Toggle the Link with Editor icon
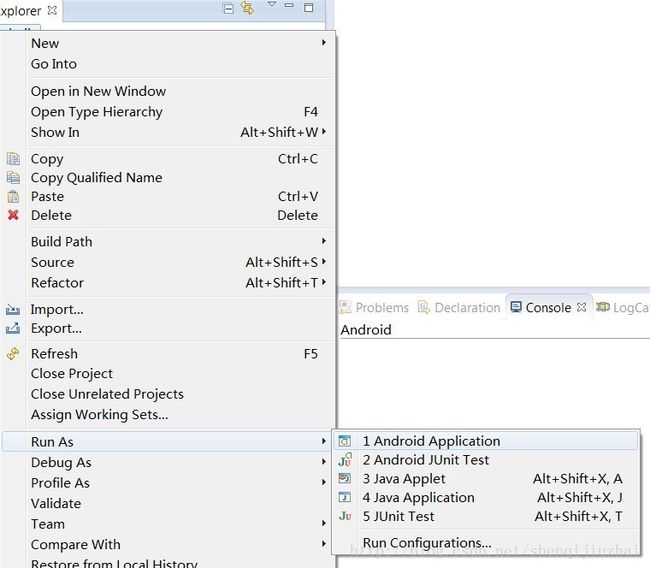The width and height of the screenshot is (650, 568). (x=247, y=8)
